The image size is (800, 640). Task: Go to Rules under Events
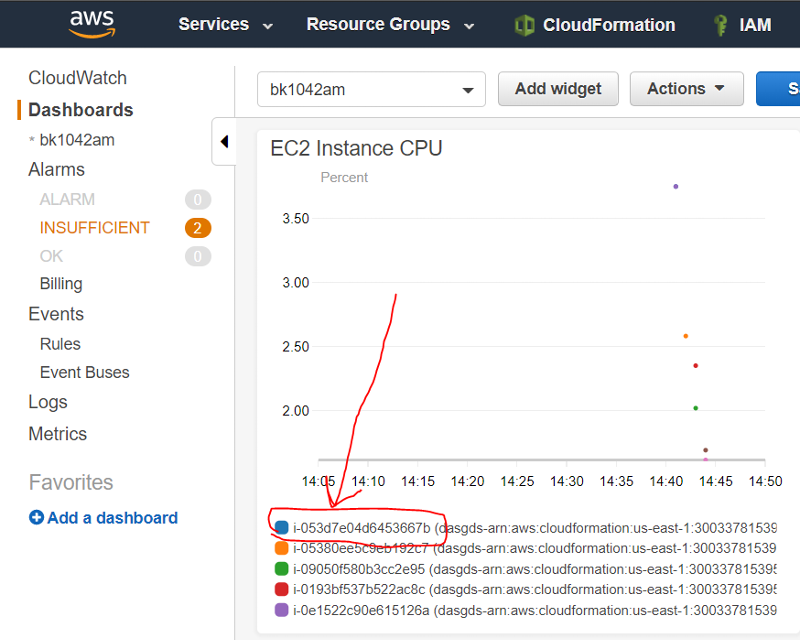click(60, 344)
